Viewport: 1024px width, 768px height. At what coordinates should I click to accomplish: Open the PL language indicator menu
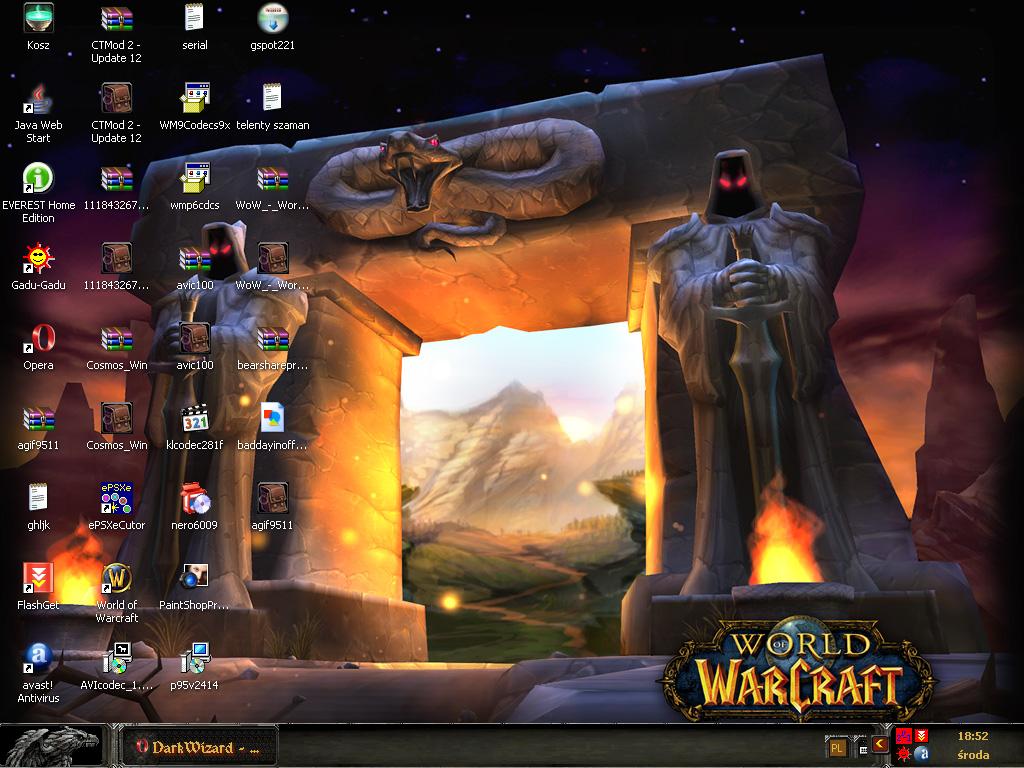[837, 748]
